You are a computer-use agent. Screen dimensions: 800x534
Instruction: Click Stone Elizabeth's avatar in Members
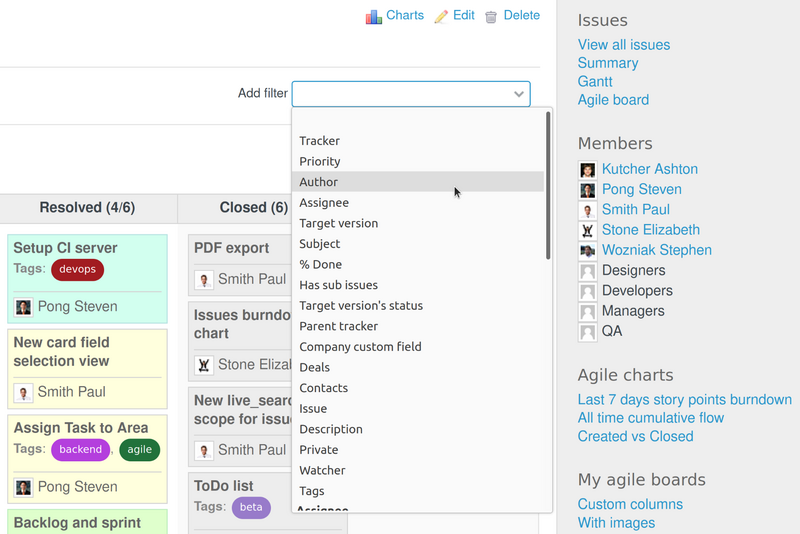tap(587, 231)
